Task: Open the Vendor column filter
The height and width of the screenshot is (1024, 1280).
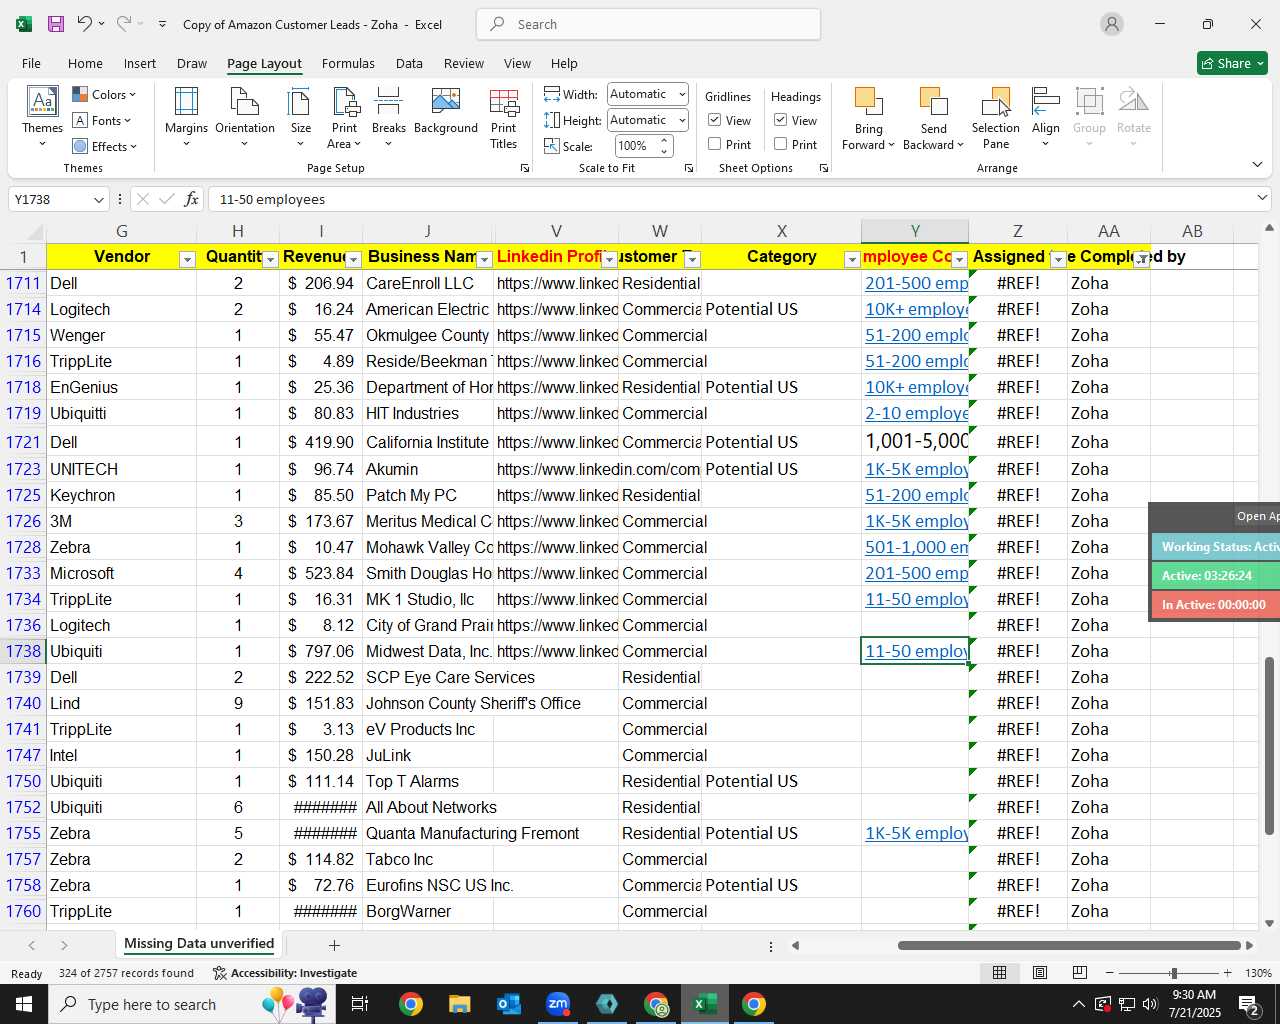Action: 187,260
